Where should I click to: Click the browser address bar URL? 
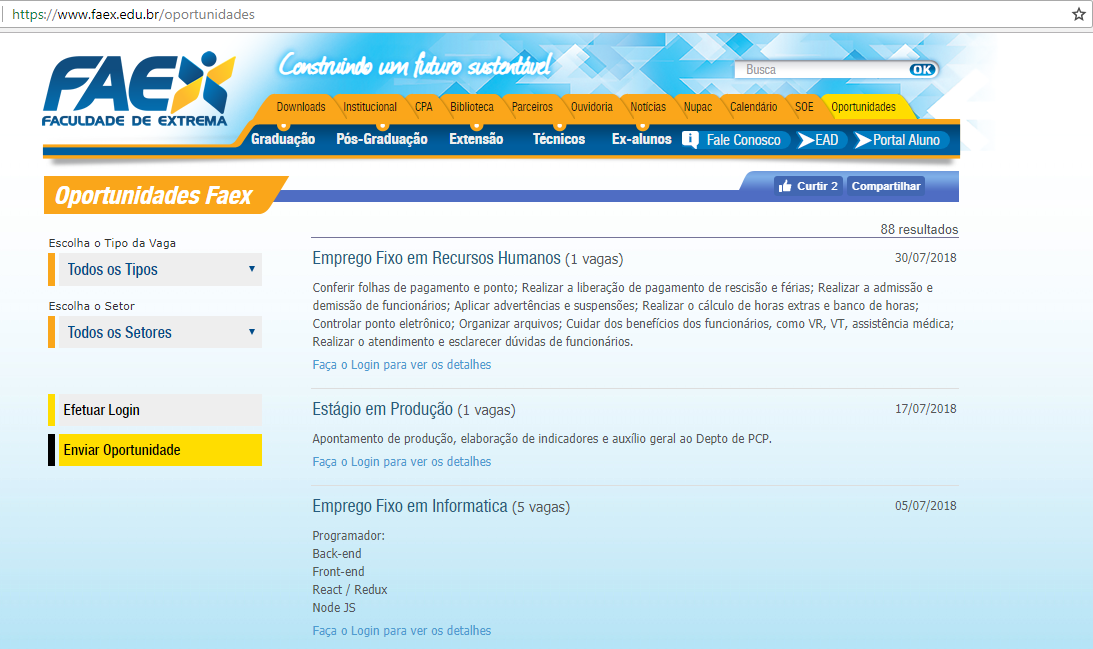(x=133, y=14)
